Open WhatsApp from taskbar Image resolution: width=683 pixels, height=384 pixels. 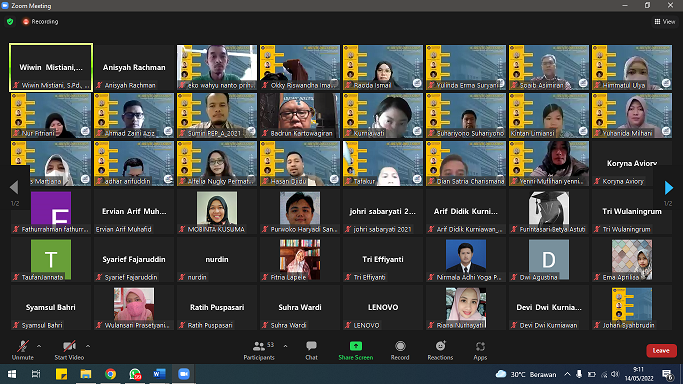click(x=135, y=374)
